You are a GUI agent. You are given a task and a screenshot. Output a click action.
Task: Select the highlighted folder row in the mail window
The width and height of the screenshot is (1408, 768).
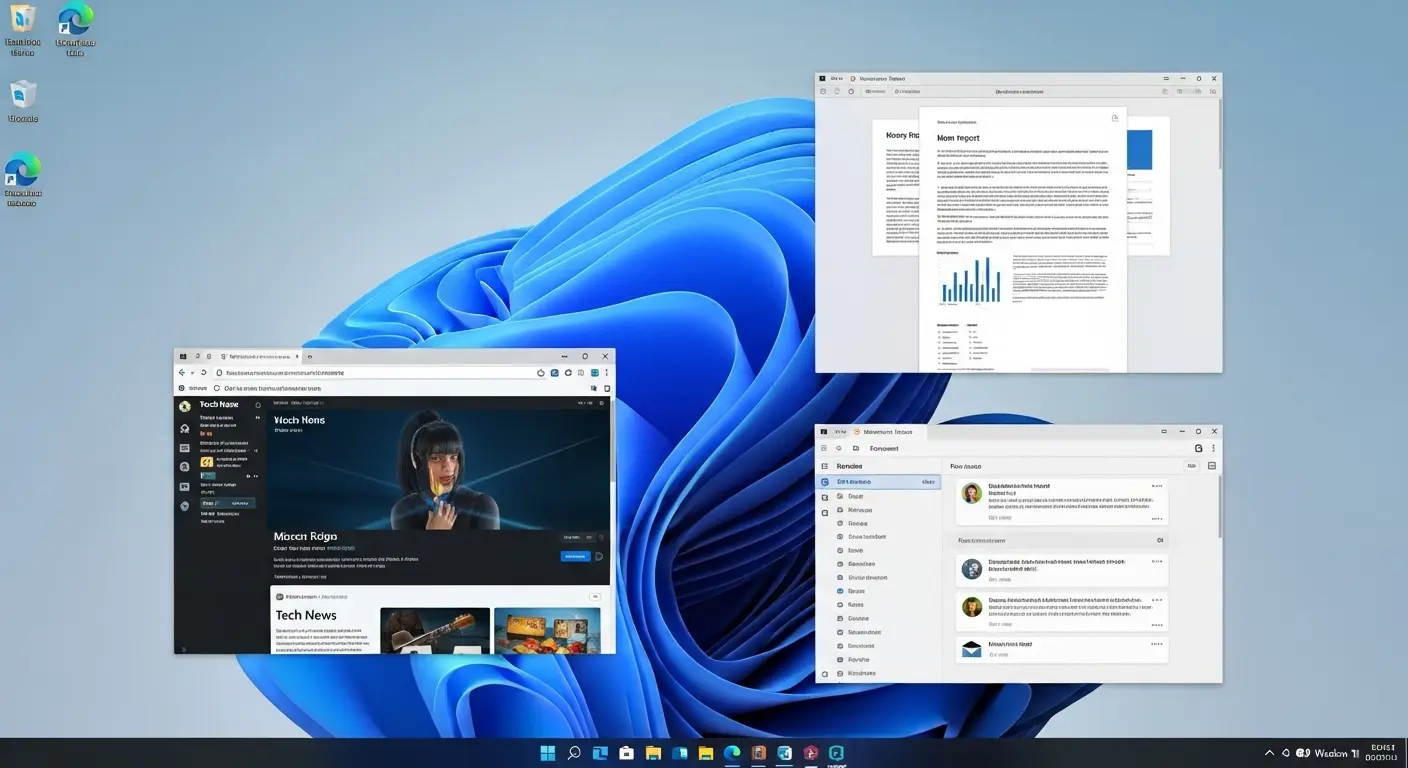878,482
